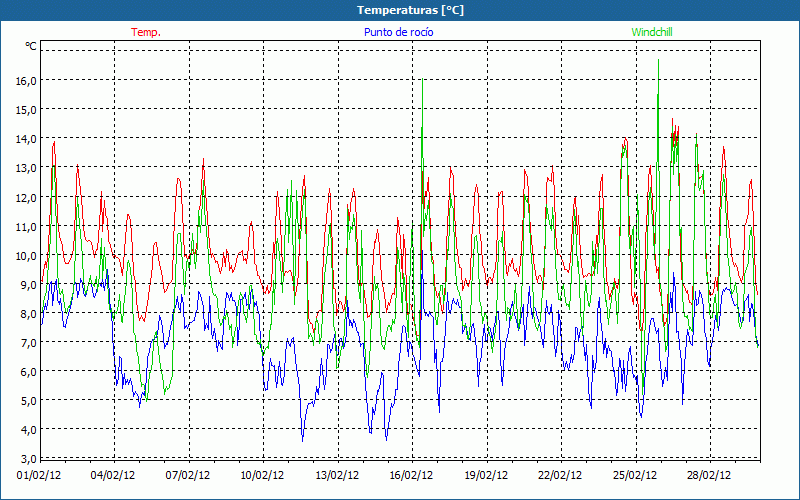
Task: Click the 10/02/12 date label
Action: [x=262, y=476]
